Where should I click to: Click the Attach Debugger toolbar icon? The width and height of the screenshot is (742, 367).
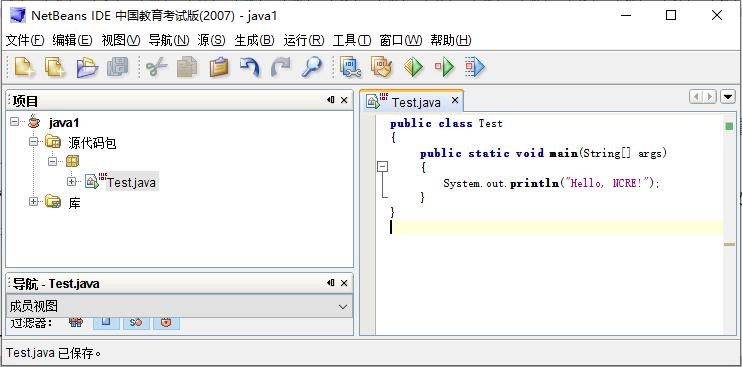[x=475, y=67]
